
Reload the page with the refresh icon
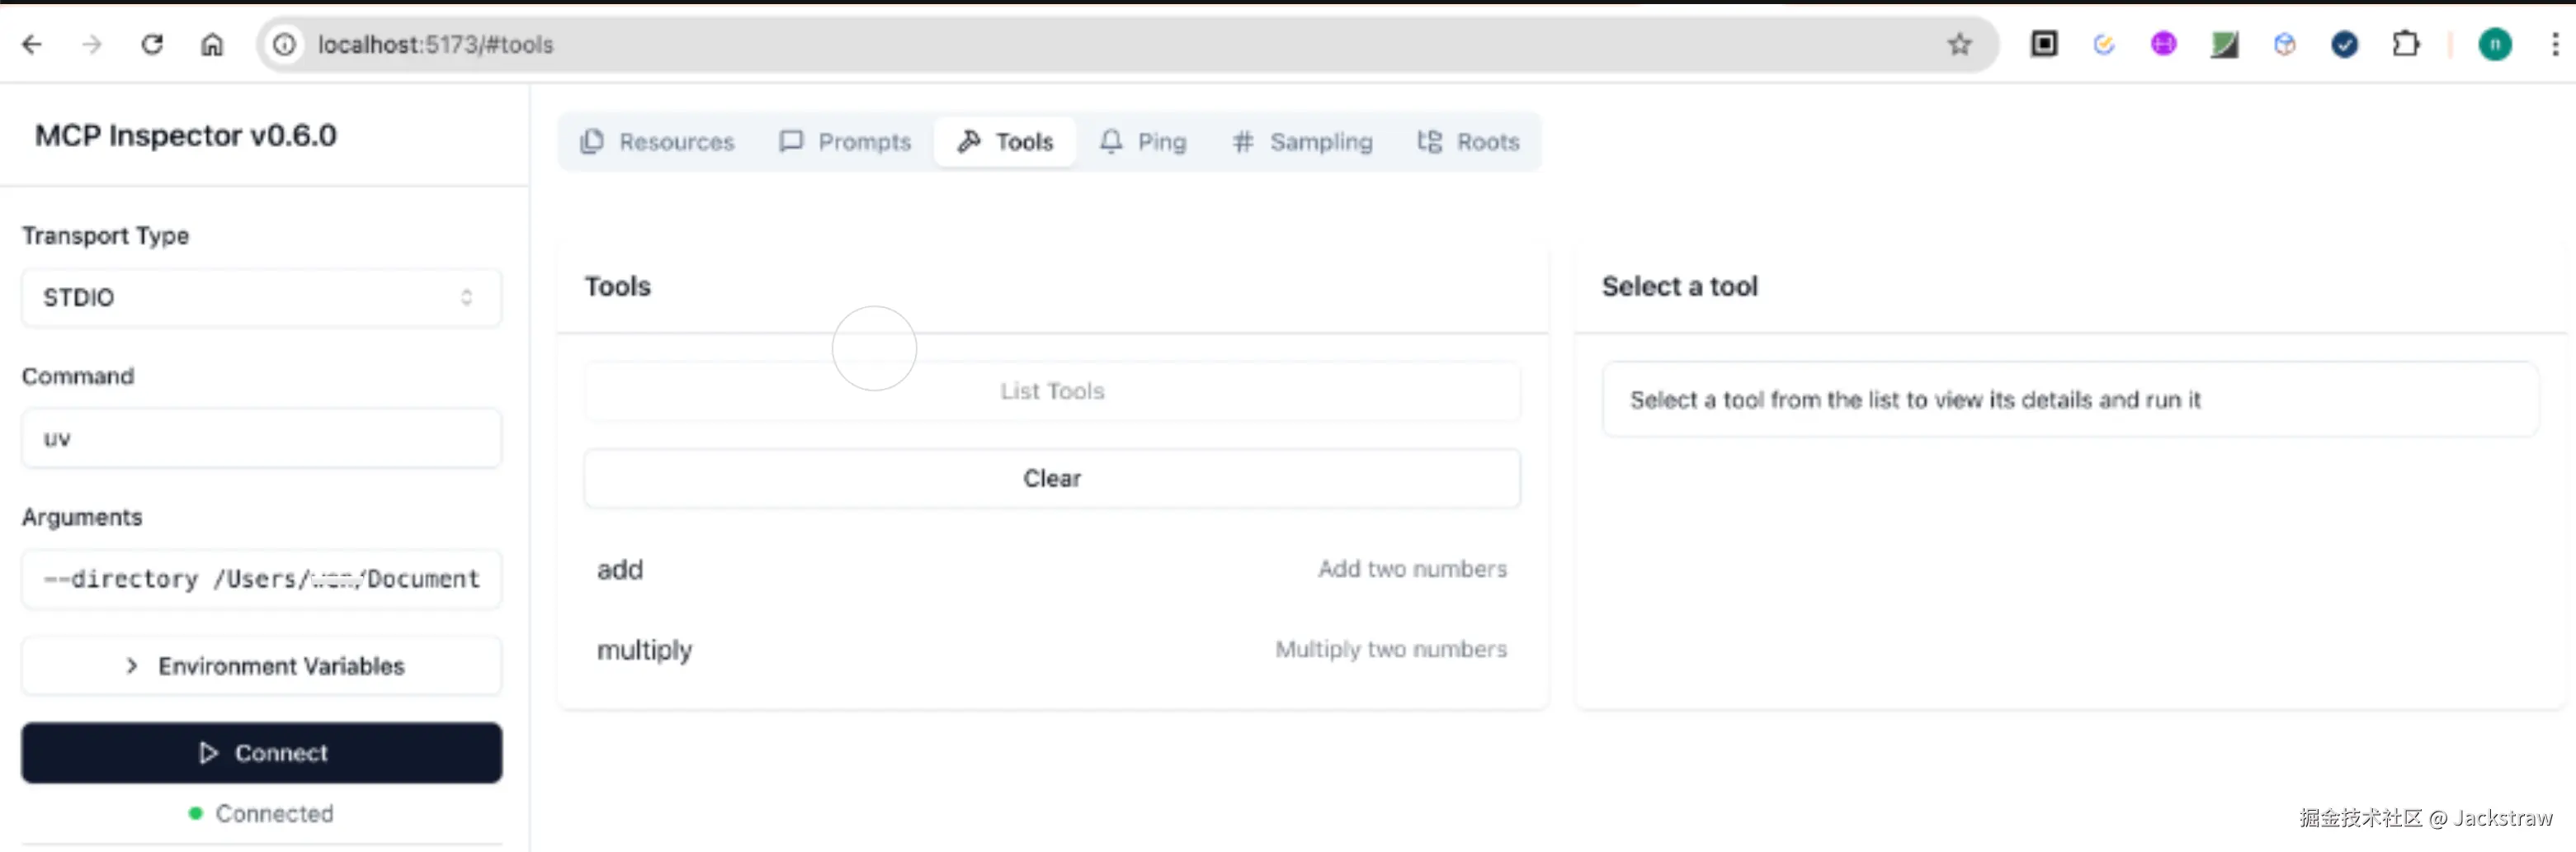click(x=152, y=44)
